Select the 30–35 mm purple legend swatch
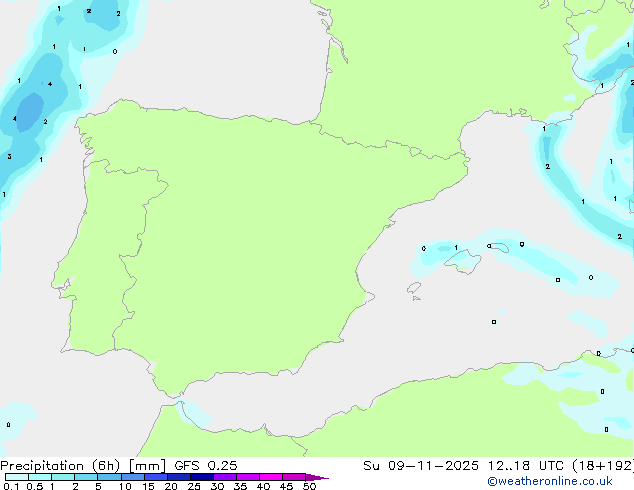This screenshot has height=490, width=634. [x=224, y=477]
